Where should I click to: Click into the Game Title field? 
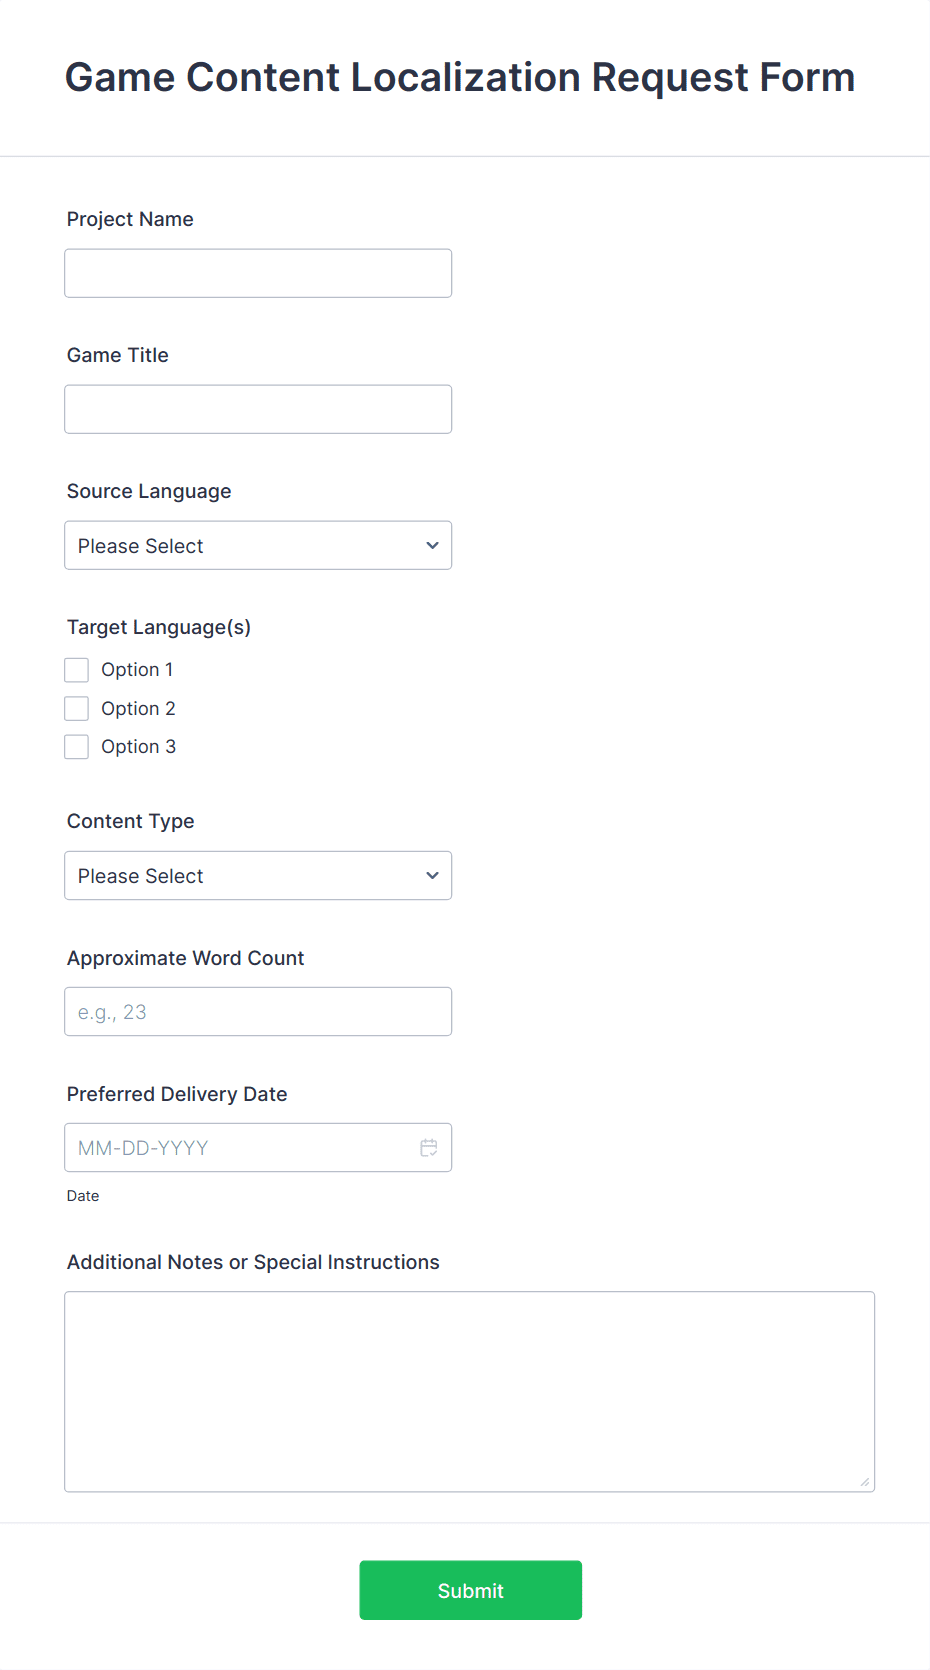pyautogui.click(x=258, y=409)
